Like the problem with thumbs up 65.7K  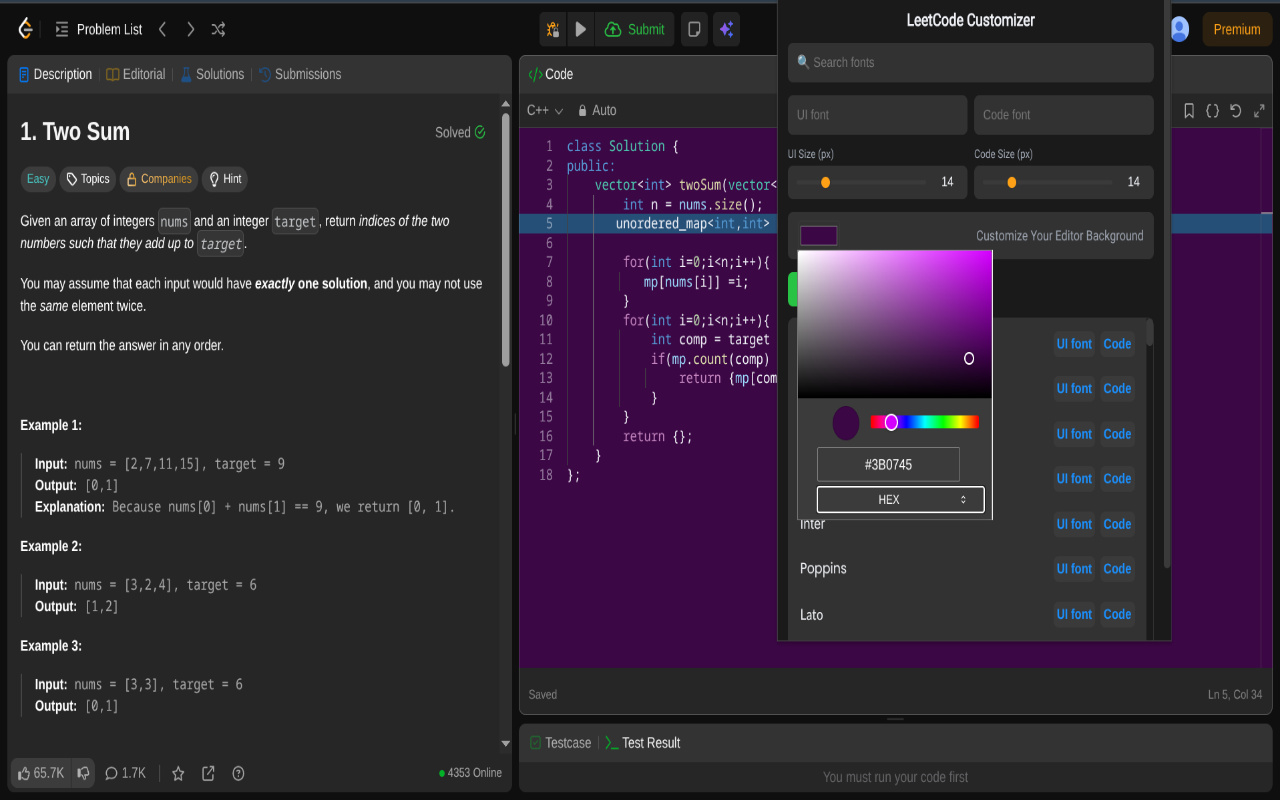pos(41,773)
